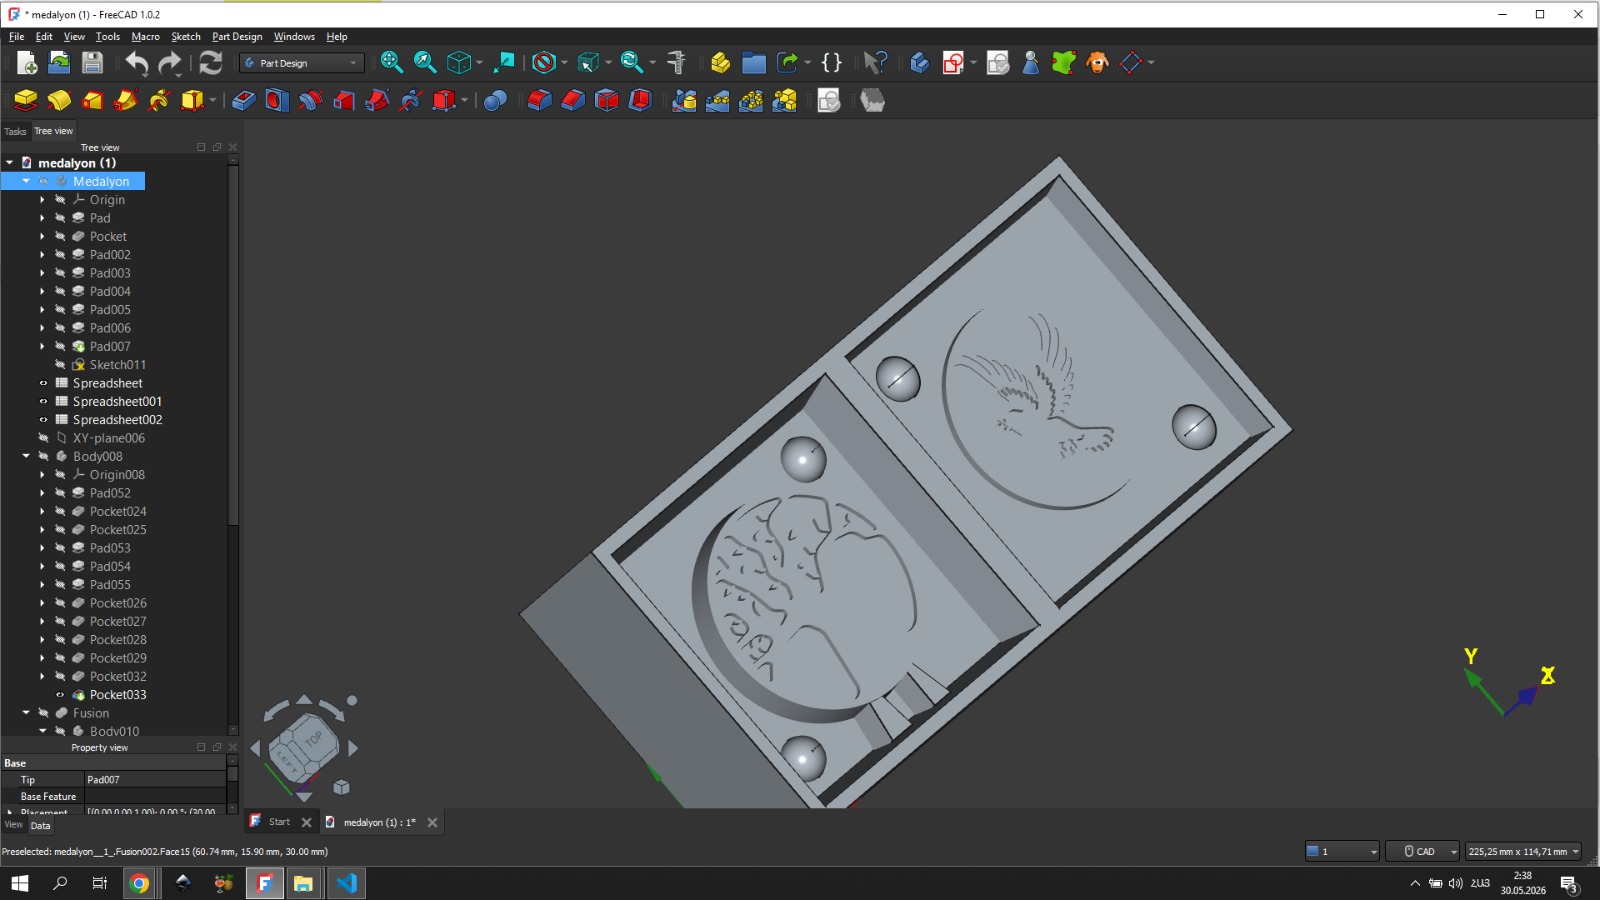
Task: Click the Boolean operation icon
Action: point(495,100)
